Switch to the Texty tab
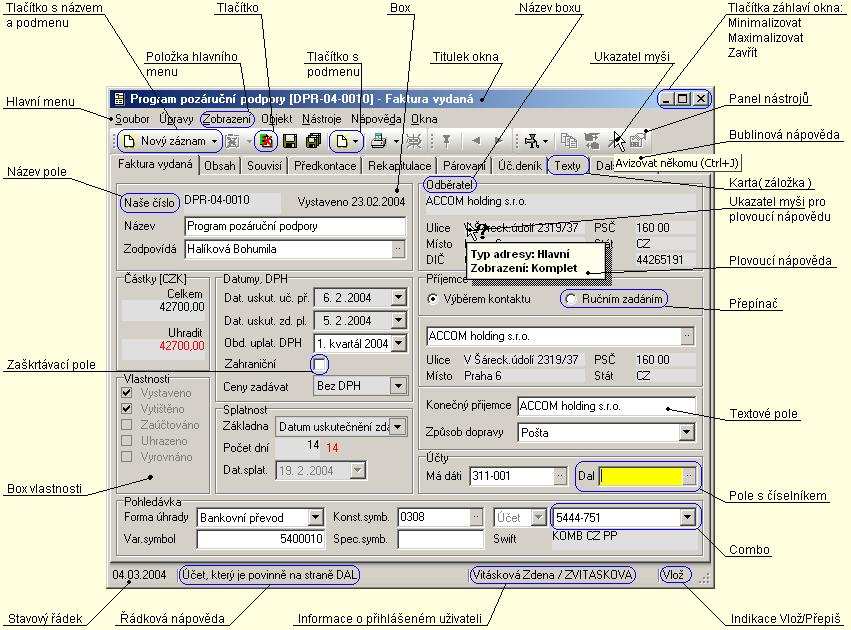Viewport: 851px width, 630px height. [567, 166]
